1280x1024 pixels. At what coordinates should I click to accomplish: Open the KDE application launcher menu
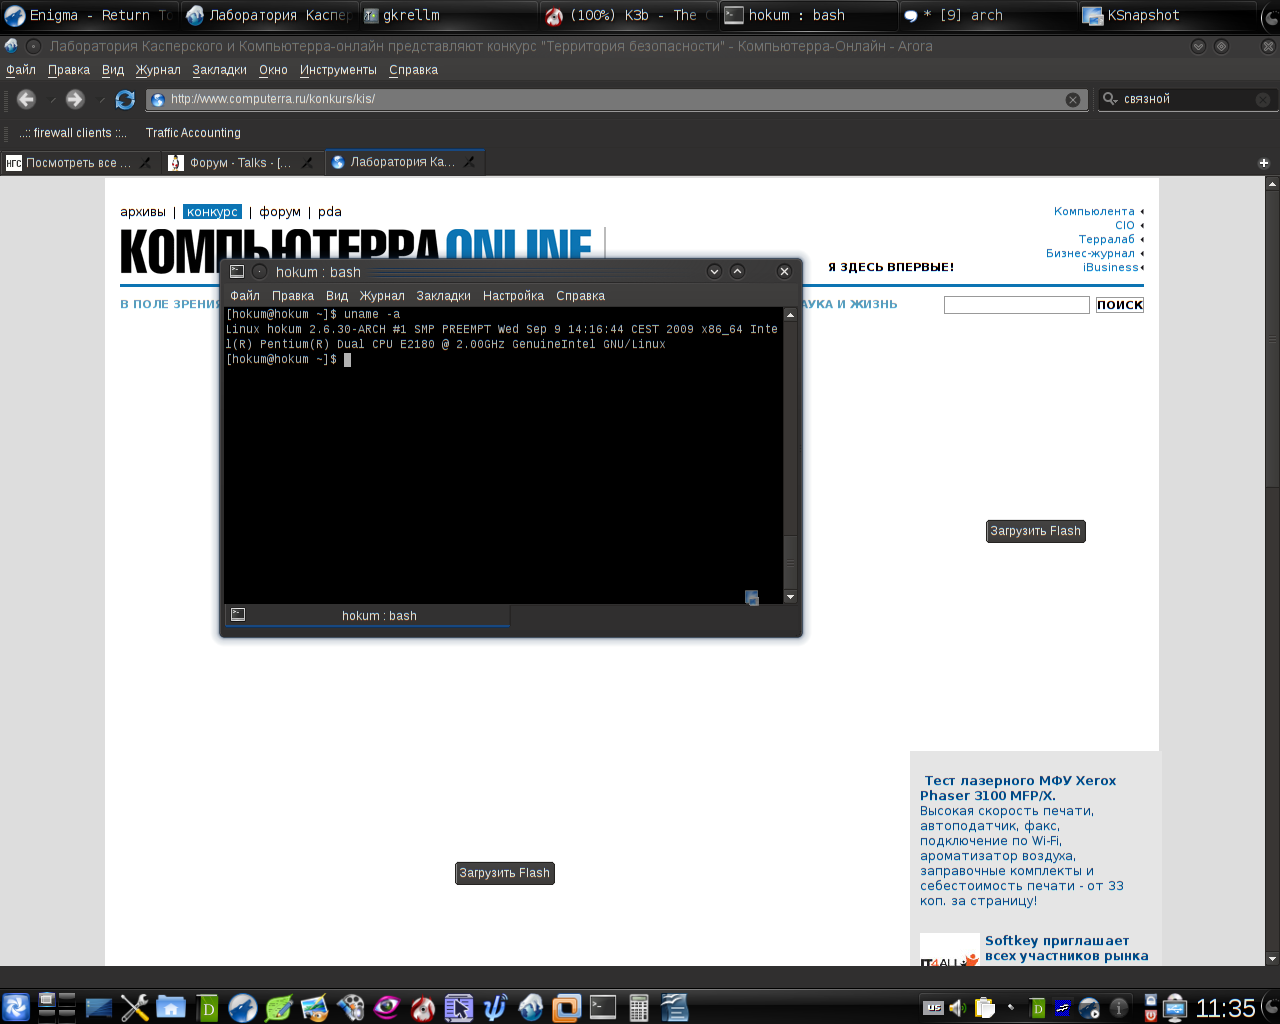pos(16,1007)
